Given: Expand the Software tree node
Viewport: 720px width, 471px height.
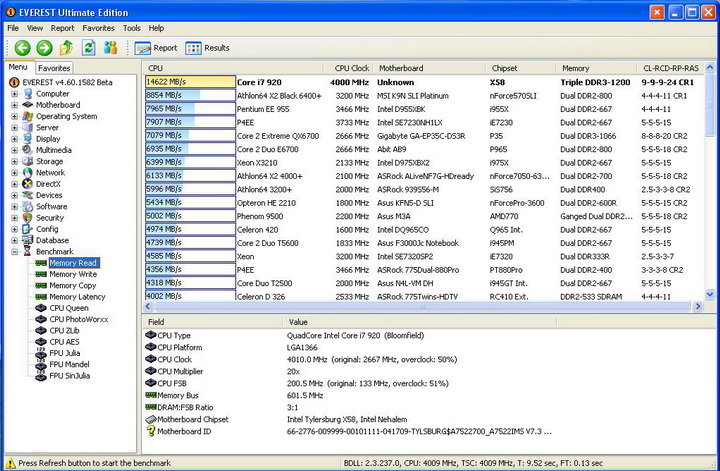Looking at the screenshot, I should [x=14, y=207].
